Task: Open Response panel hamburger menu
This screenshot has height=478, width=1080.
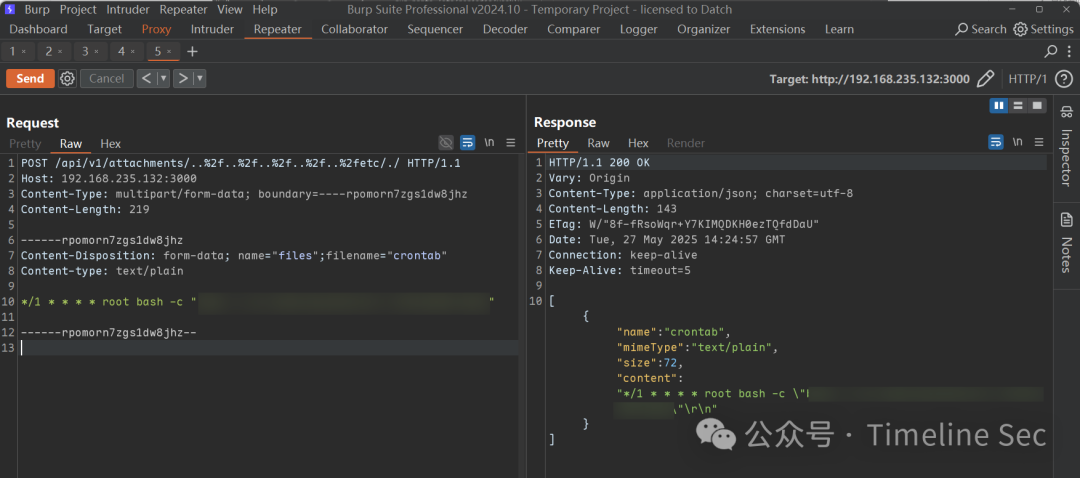Action: tap(1039, 142)
